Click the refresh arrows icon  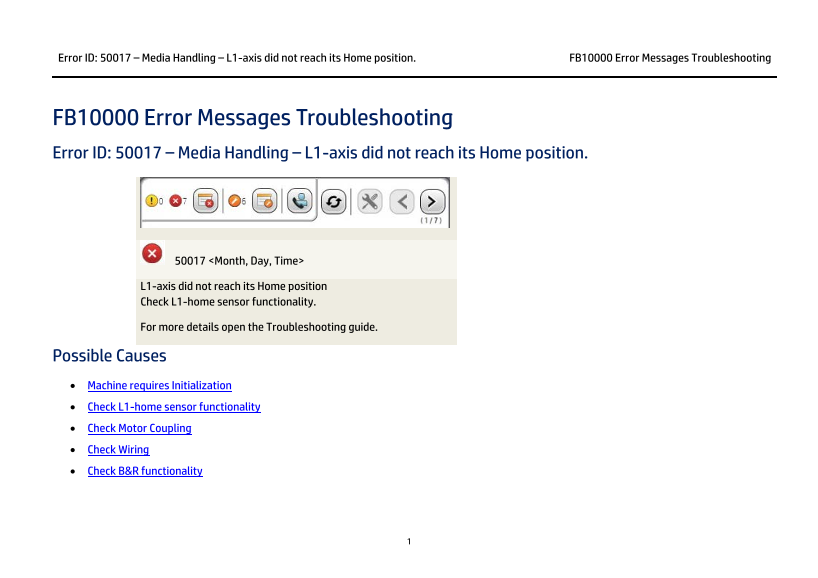coord(334,202)
